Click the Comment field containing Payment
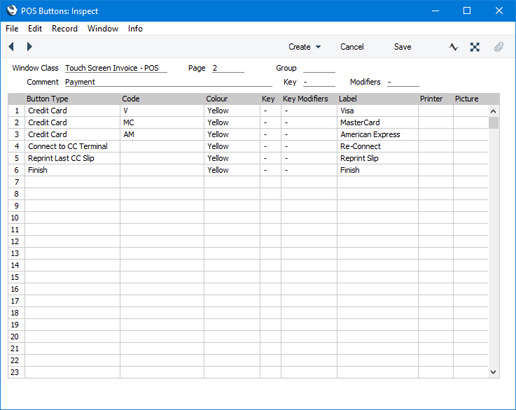The image size is (516, 410). click(168, 82)
